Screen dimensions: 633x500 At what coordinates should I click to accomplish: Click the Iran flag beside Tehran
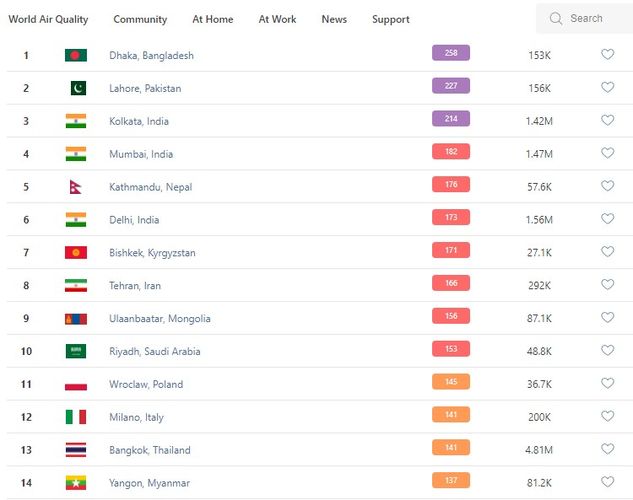click(x=76, y=285)
